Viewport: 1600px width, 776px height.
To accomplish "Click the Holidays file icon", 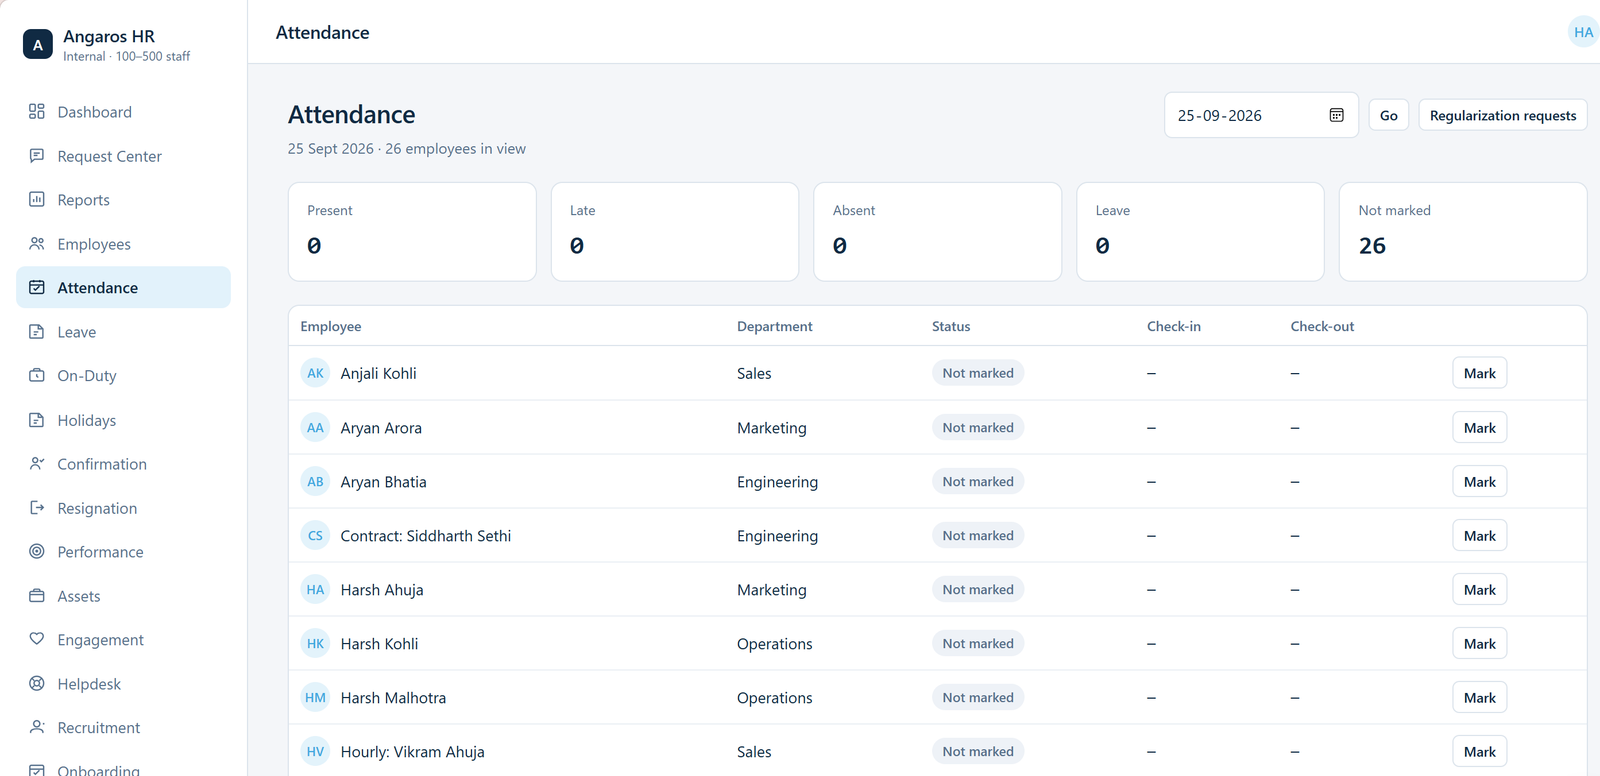I will [37, 419].
